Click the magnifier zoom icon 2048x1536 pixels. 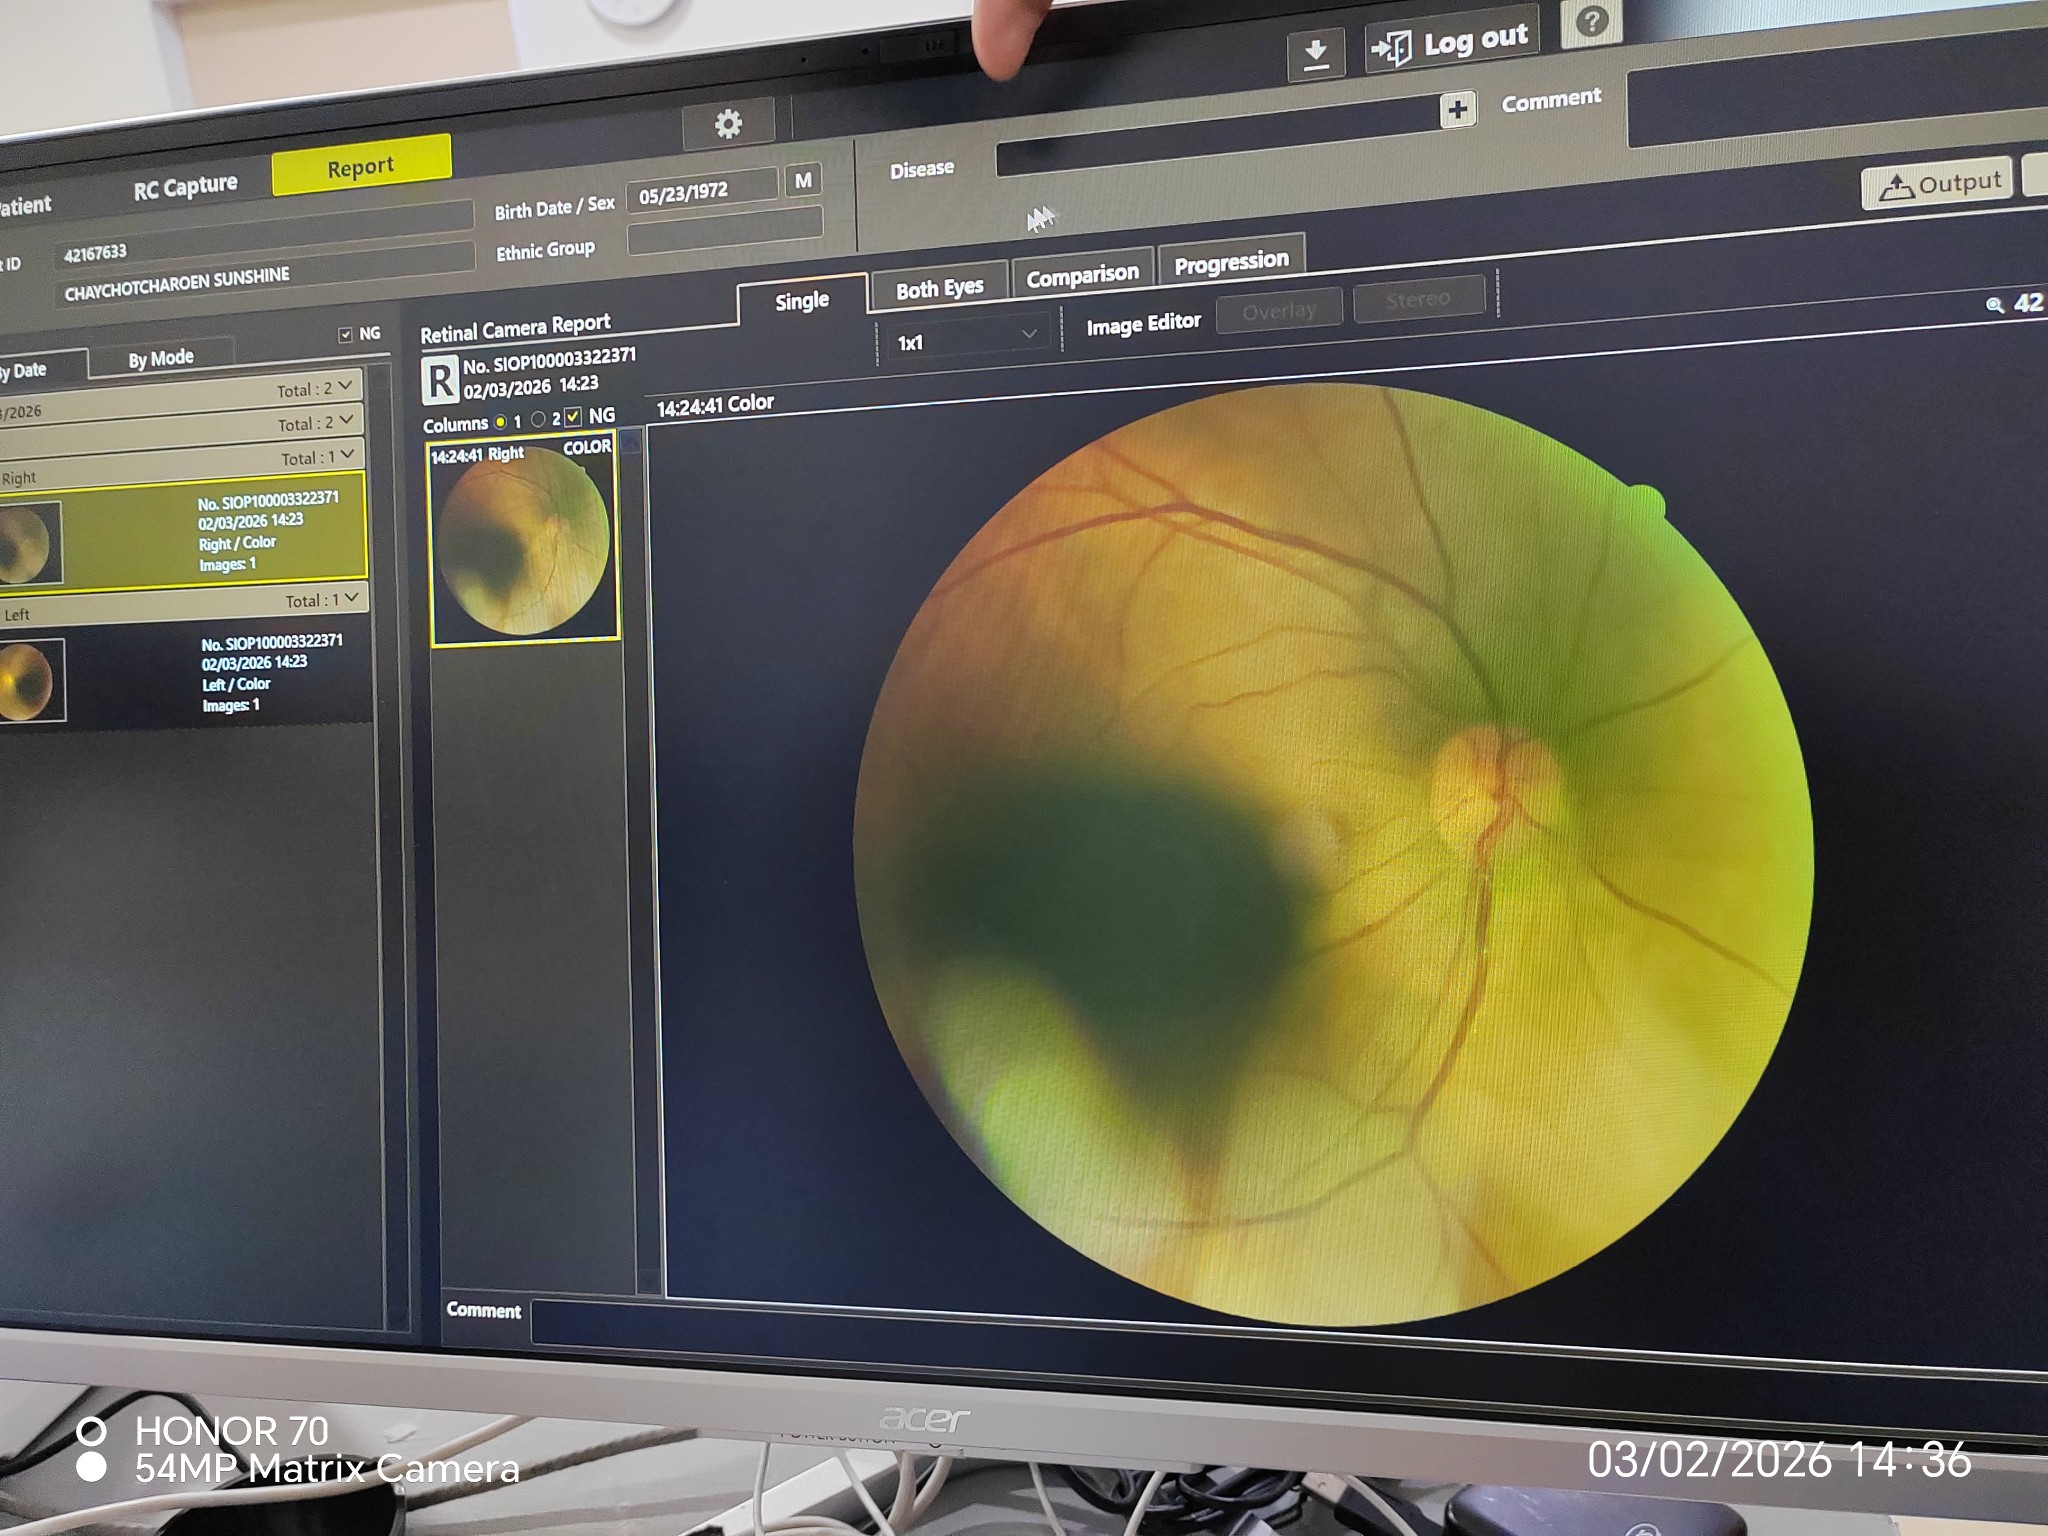pyautogui.click(x=1994, y=305)
